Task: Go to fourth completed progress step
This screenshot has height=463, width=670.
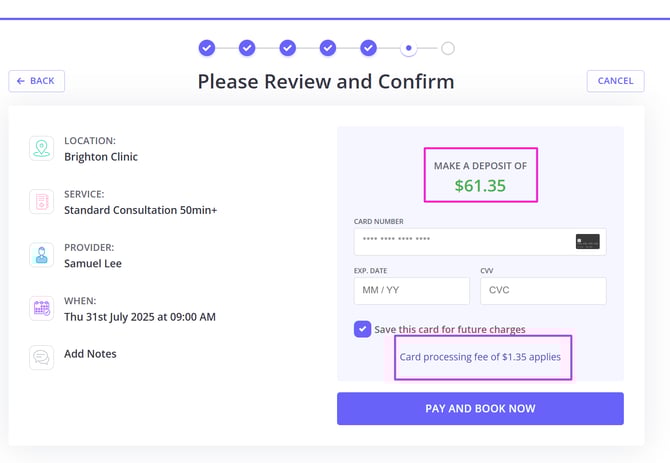Action: (327, 48)
